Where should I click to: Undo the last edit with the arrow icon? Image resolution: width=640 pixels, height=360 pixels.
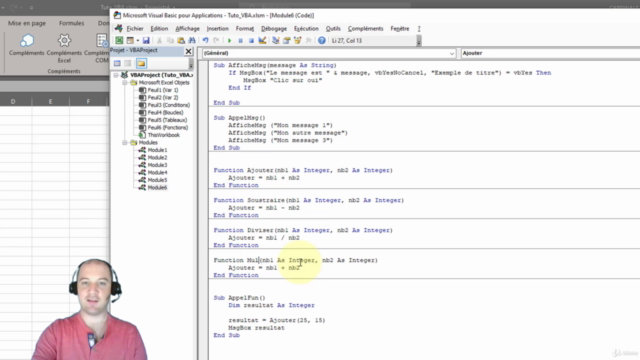tap(205, 40)
